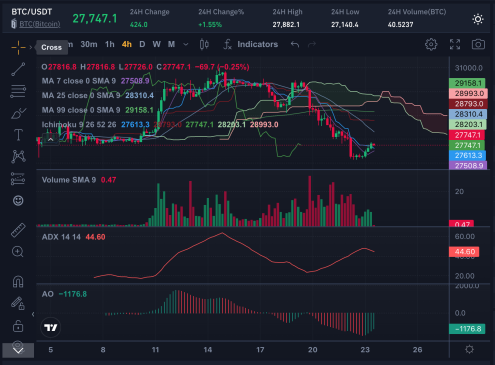Expand the more timeframes dropdown
This screenshot has height=365, width=495.
pyautogui.click(x=186, y=44)
